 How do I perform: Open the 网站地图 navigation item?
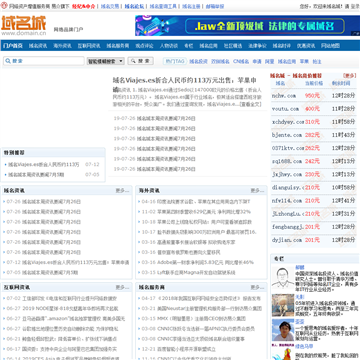pyautogui.click(x=330, y=46)
